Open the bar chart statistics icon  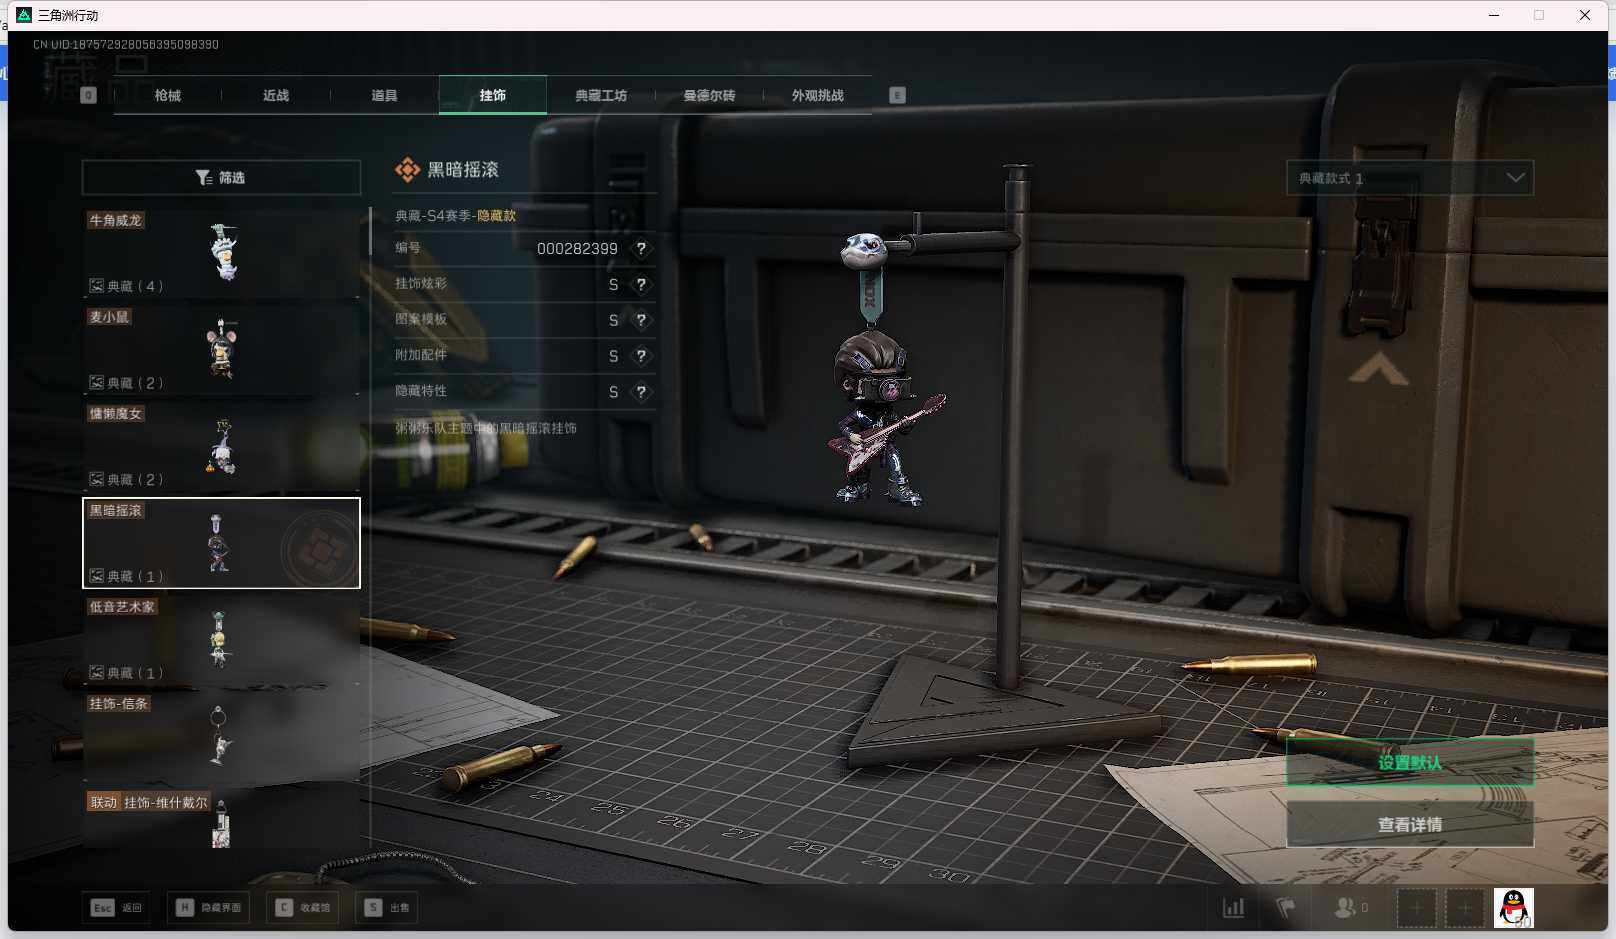point(1233,908)
